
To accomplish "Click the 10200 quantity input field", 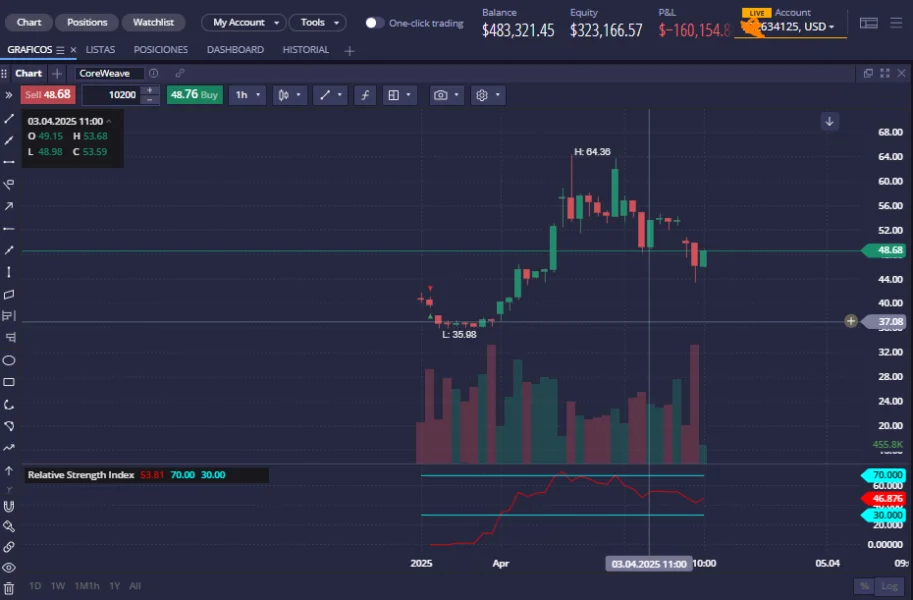I will pos(111,95).
